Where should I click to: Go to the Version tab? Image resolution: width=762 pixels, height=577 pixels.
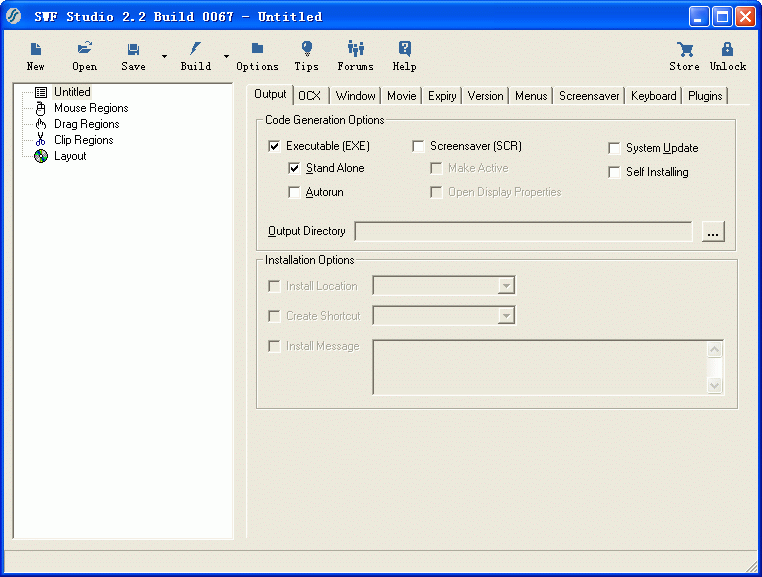485,96
